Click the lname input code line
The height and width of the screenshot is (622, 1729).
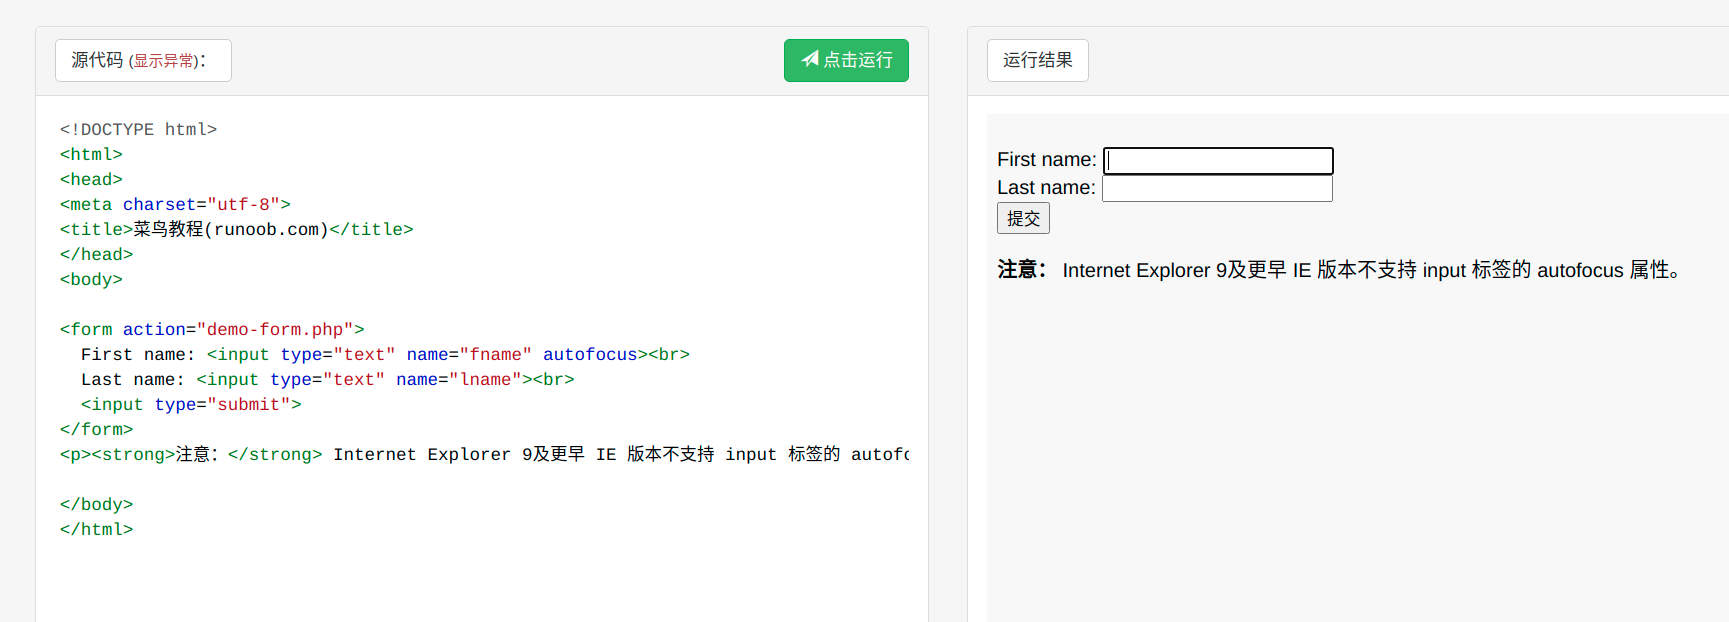pos(327,379)
